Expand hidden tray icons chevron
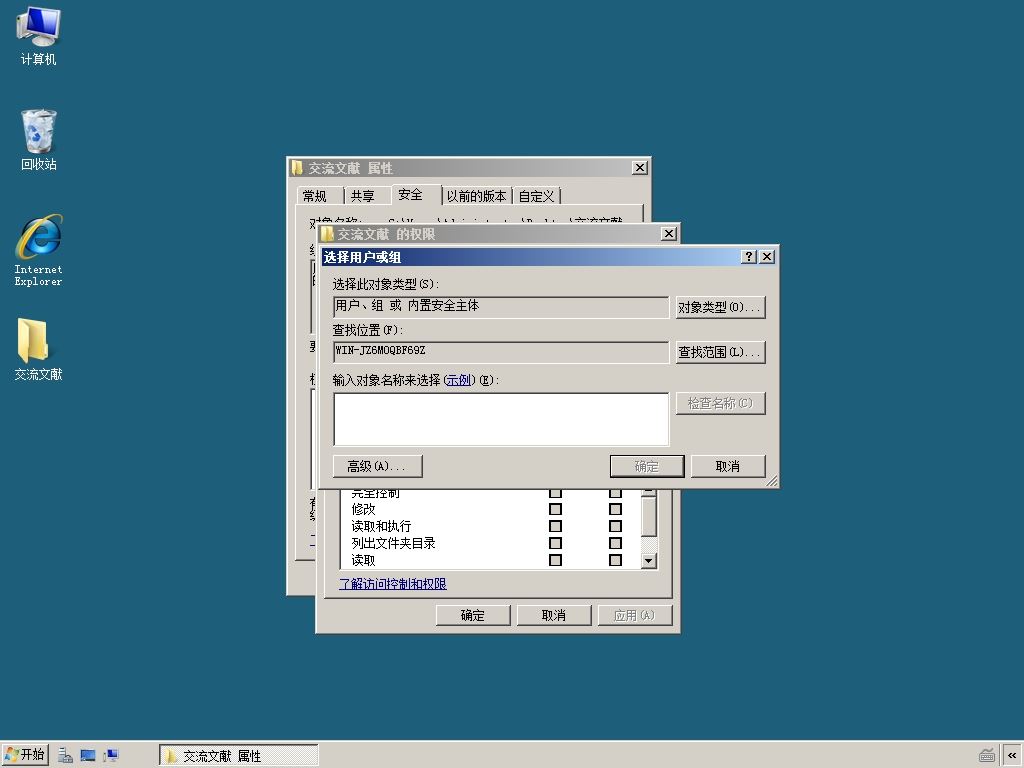This screenshot has width=1024, height=768. coord(1012,756)
